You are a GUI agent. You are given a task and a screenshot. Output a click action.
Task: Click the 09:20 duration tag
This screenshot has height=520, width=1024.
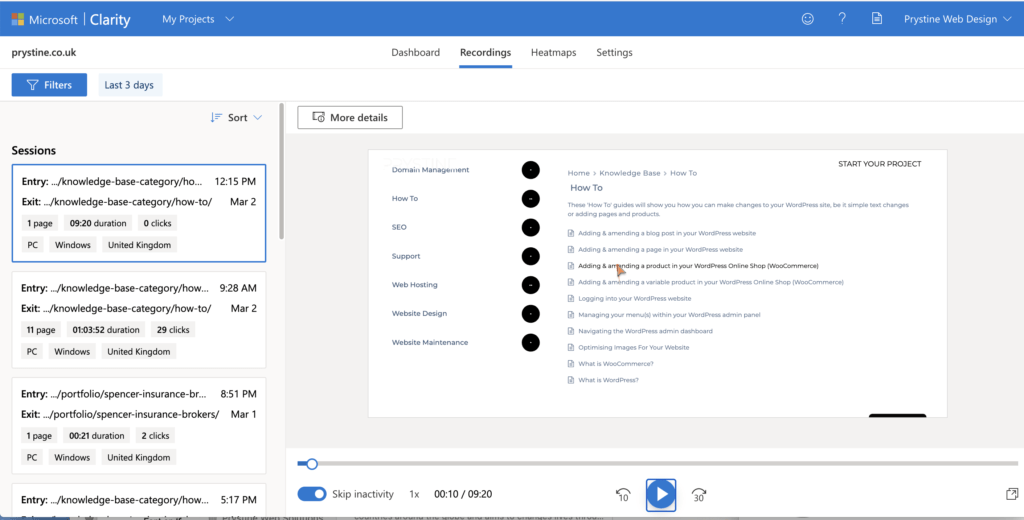98,223
